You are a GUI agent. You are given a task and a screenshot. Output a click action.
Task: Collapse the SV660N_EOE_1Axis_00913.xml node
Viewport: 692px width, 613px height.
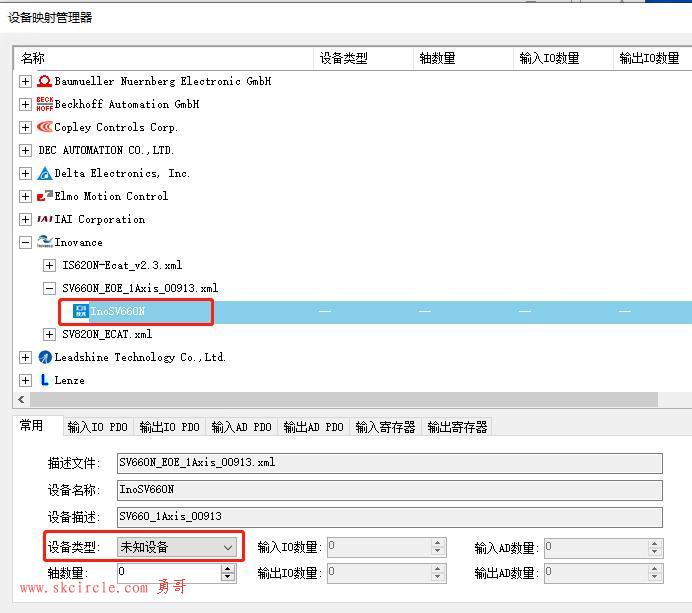click(49, 288)
